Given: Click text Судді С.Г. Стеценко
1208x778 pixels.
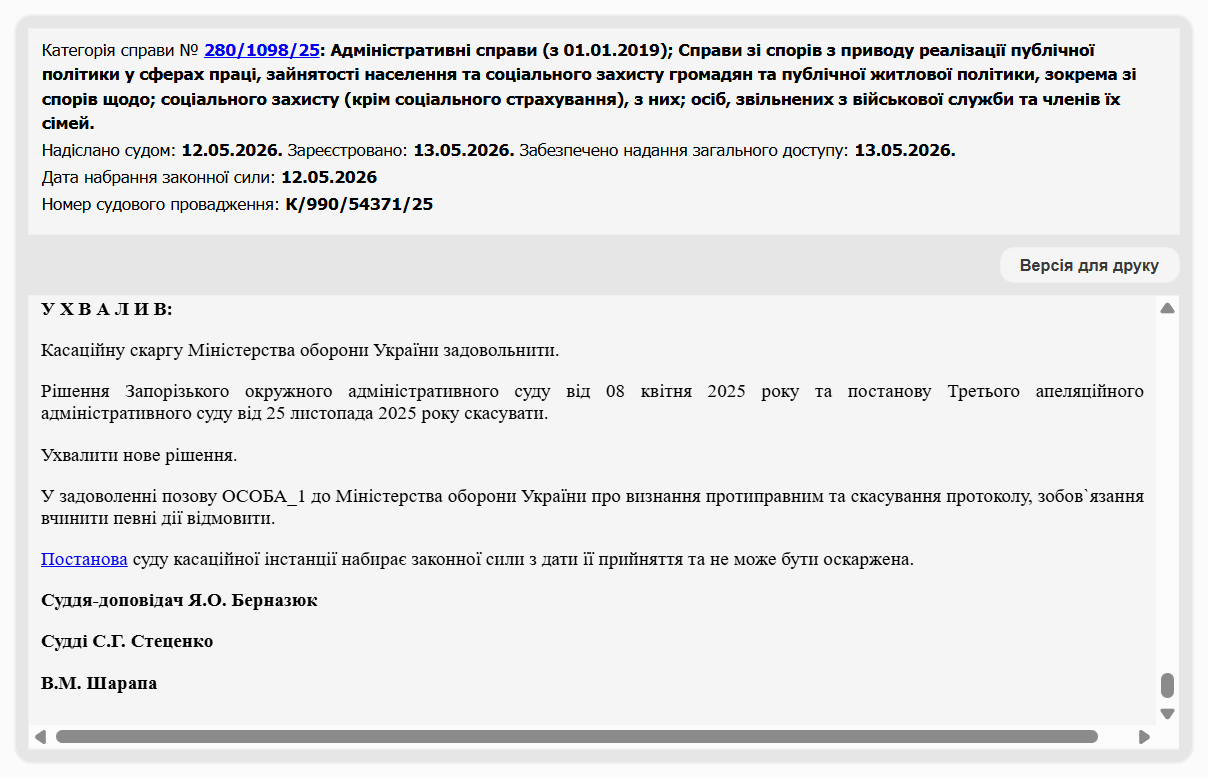Looking at the screenshot, I should point(127,642).
